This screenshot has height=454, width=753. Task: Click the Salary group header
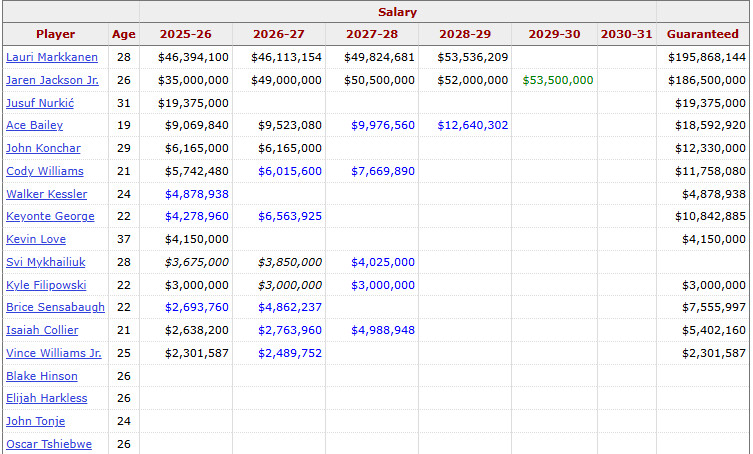tap(398, 12)
